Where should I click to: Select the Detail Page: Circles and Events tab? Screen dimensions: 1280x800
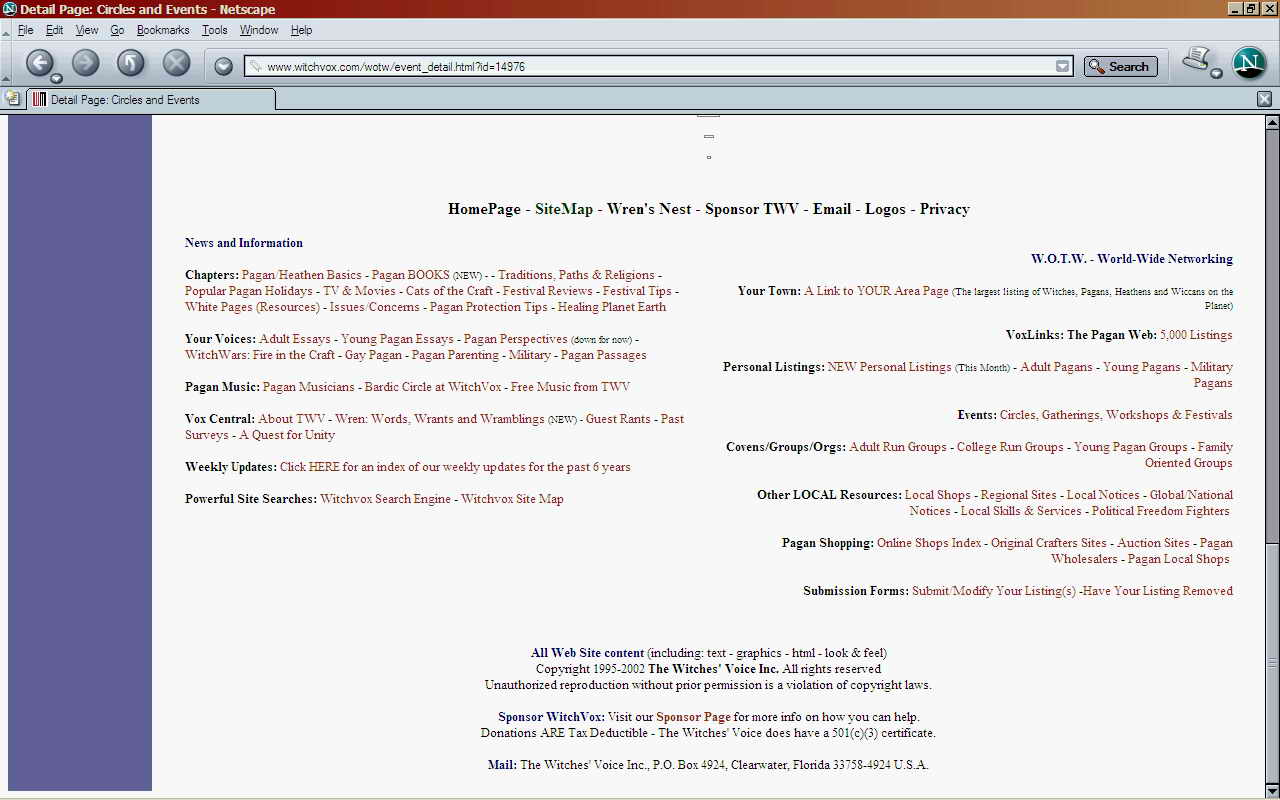[151, 99]
